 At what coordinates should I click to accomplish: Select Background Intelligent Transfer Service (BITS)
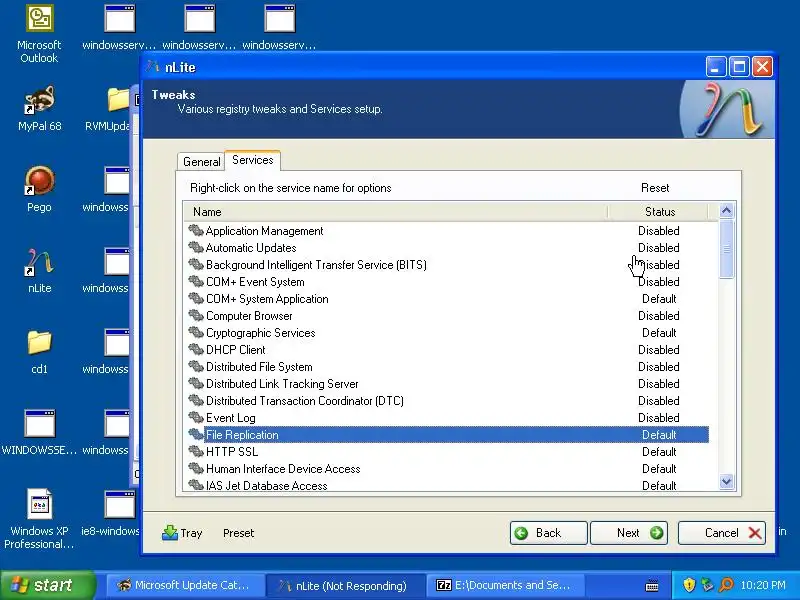click(316, 265)
